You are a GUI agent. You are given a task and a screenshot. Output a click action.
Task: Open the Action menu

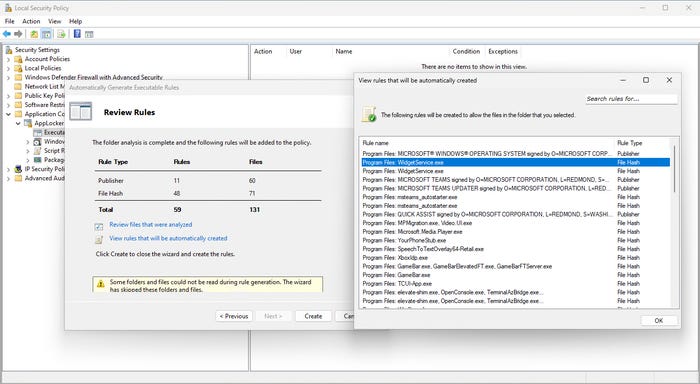point(31,21)
